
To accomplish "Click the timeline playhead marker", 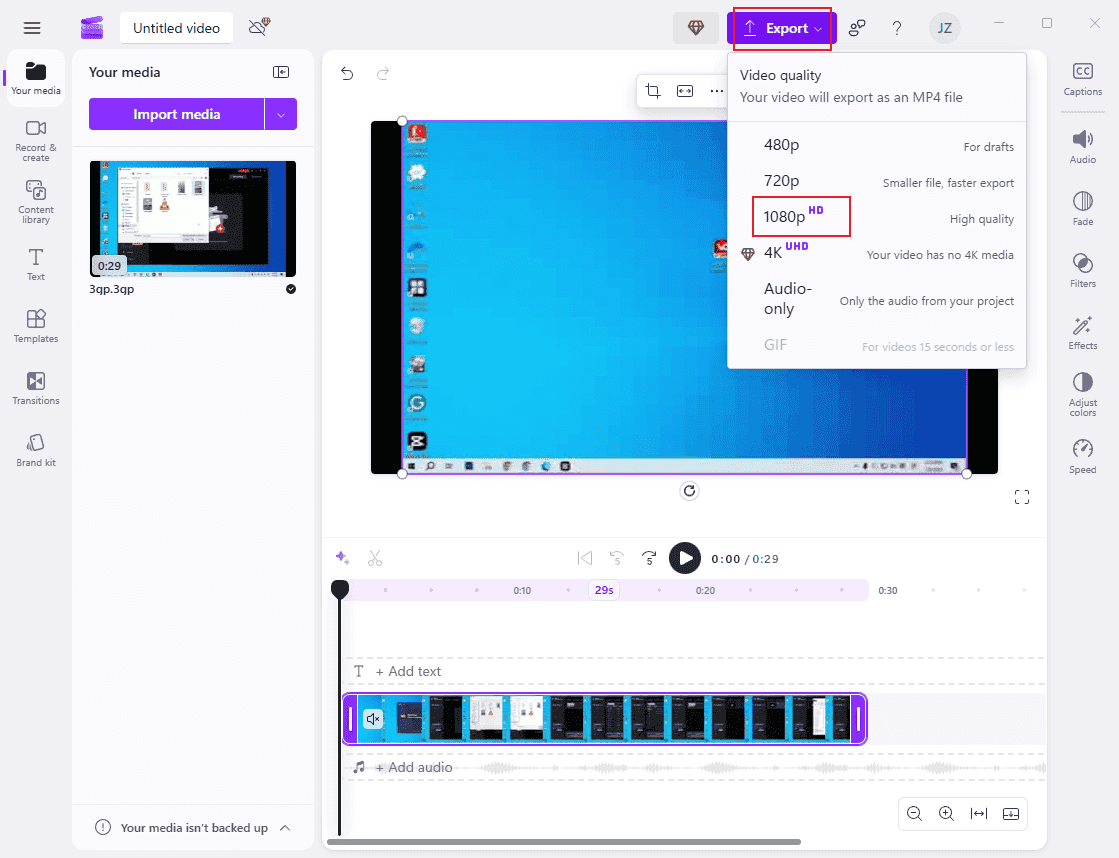I will click(x=339, y=590).
